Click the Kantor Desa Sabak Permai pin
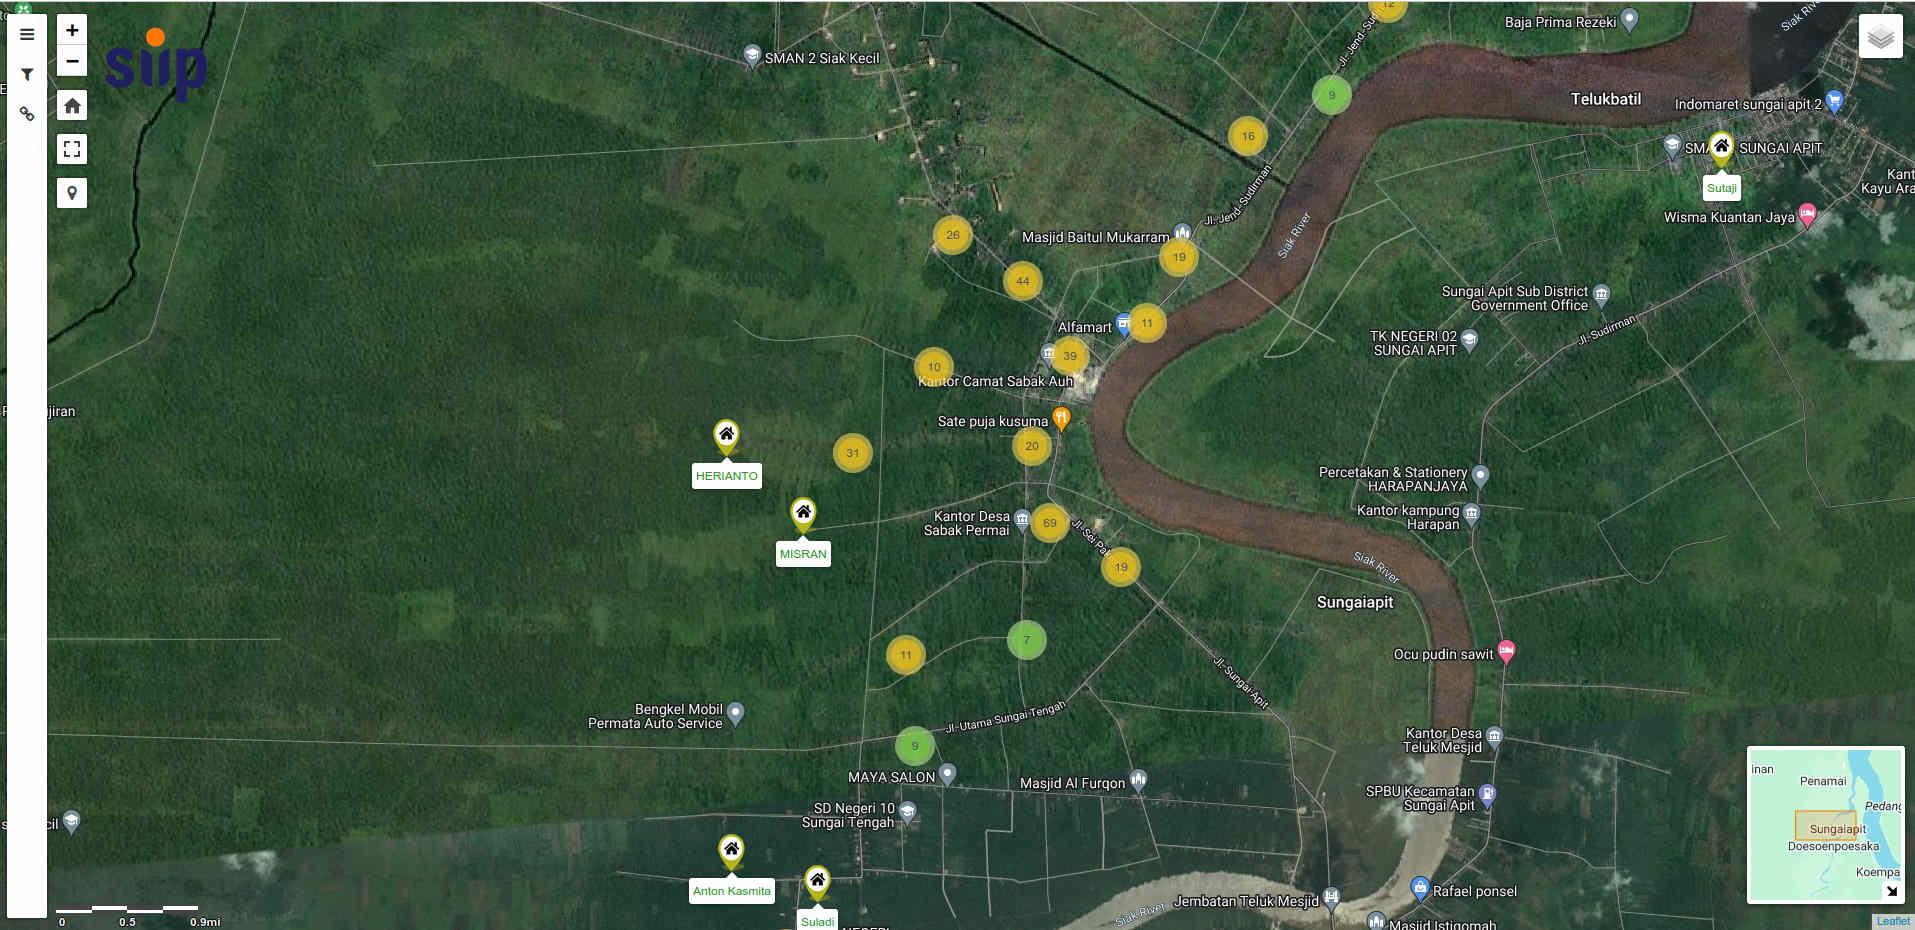1915x930 pixels. tap(1022, 520)
